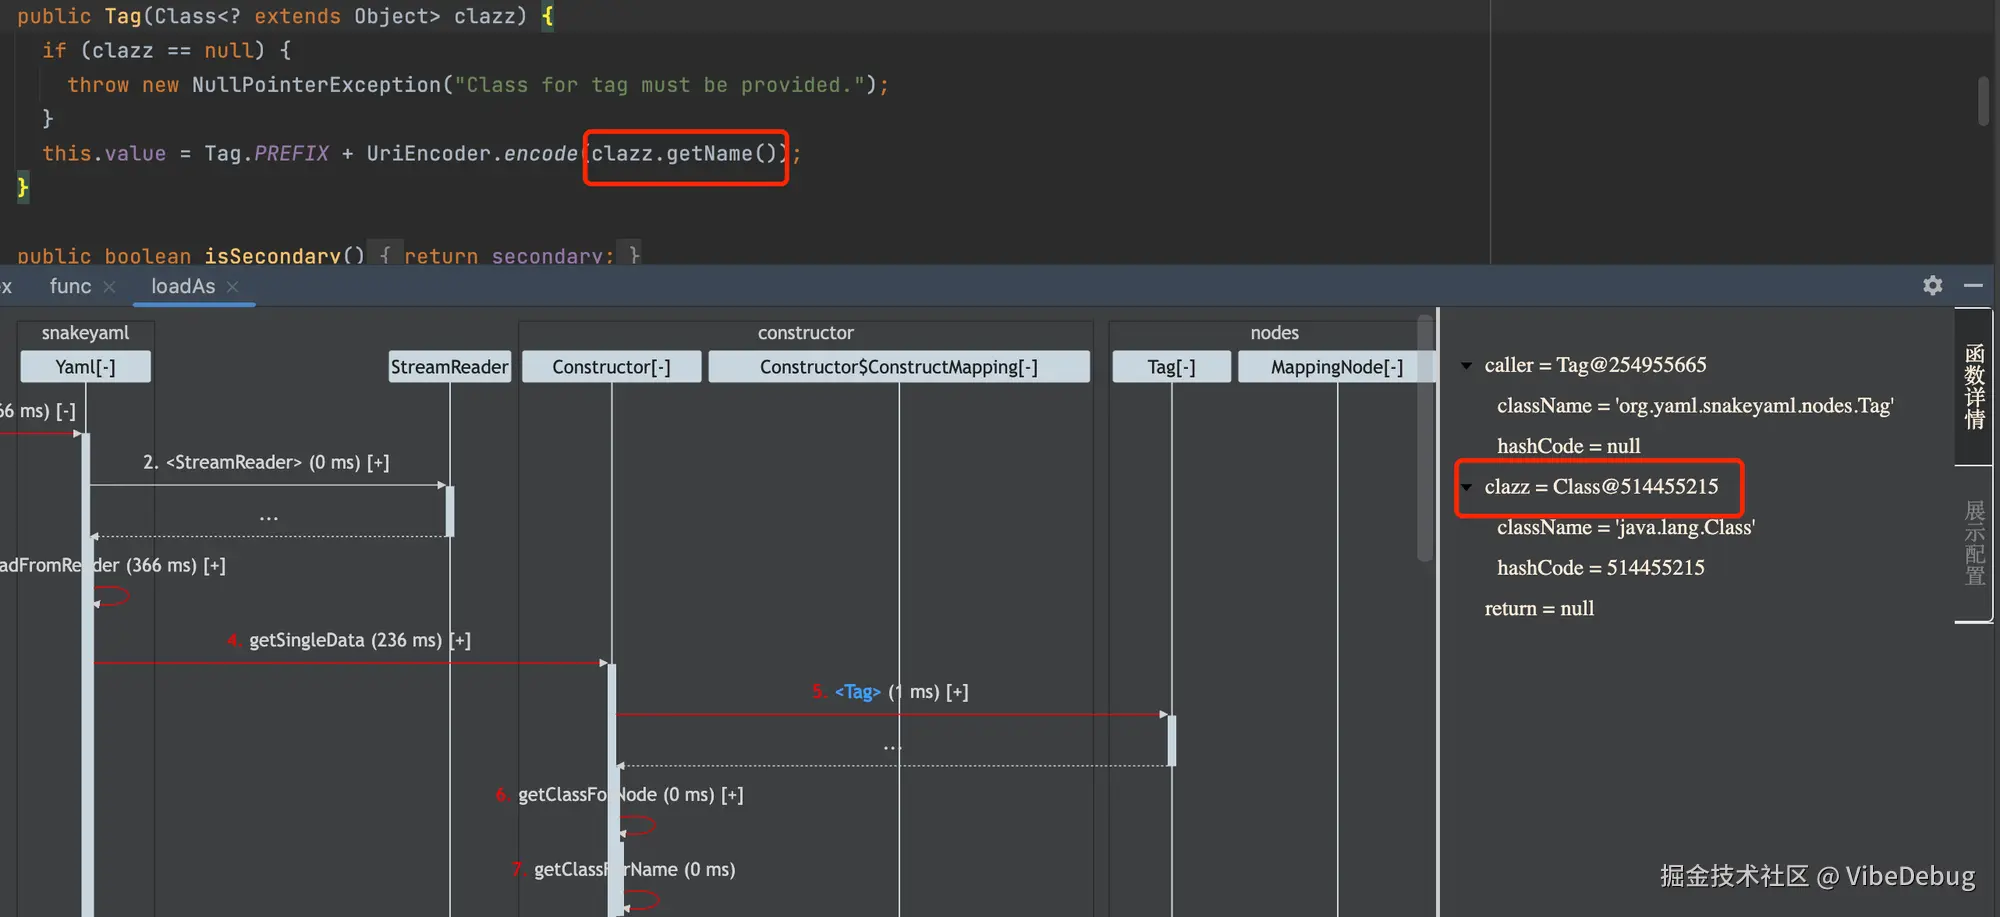Select className = 'org.yaml.snakeyaml.nodes.Tag' row
This screenshot has width=2000, height=917.
(1695, 406)
